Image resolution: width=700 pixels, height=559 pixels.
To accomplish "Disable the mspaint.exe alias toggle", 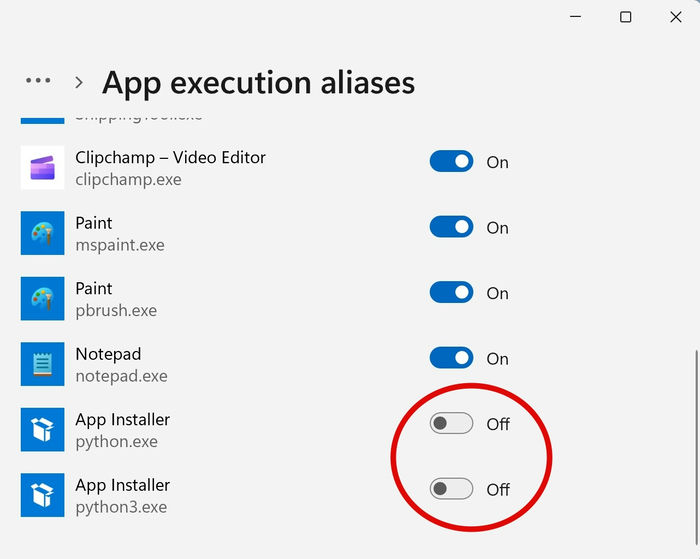I will (x=451, y=227).
